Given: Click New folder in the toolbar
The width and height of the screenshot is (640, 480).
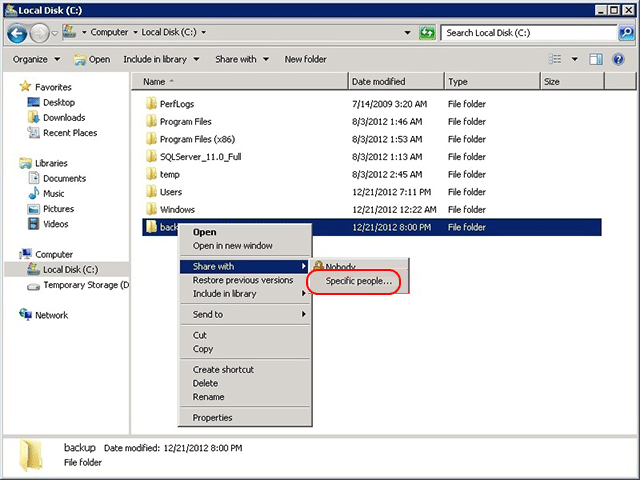Looking at the screenshot, I should click(305, 59).
